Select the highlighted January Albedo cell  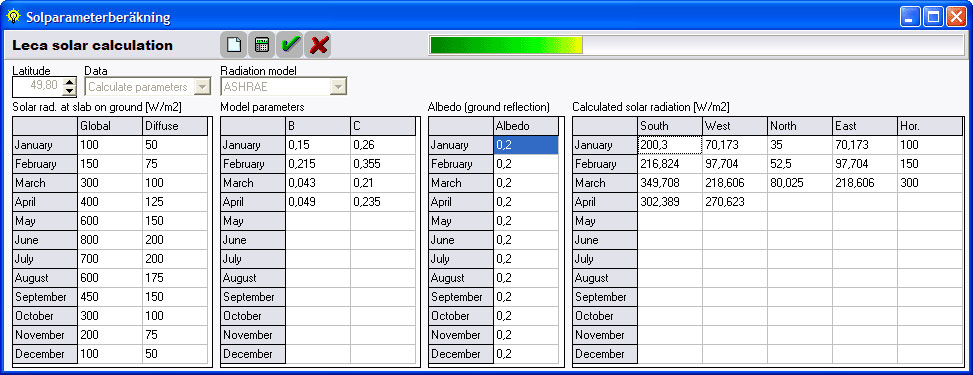point(526,145)
